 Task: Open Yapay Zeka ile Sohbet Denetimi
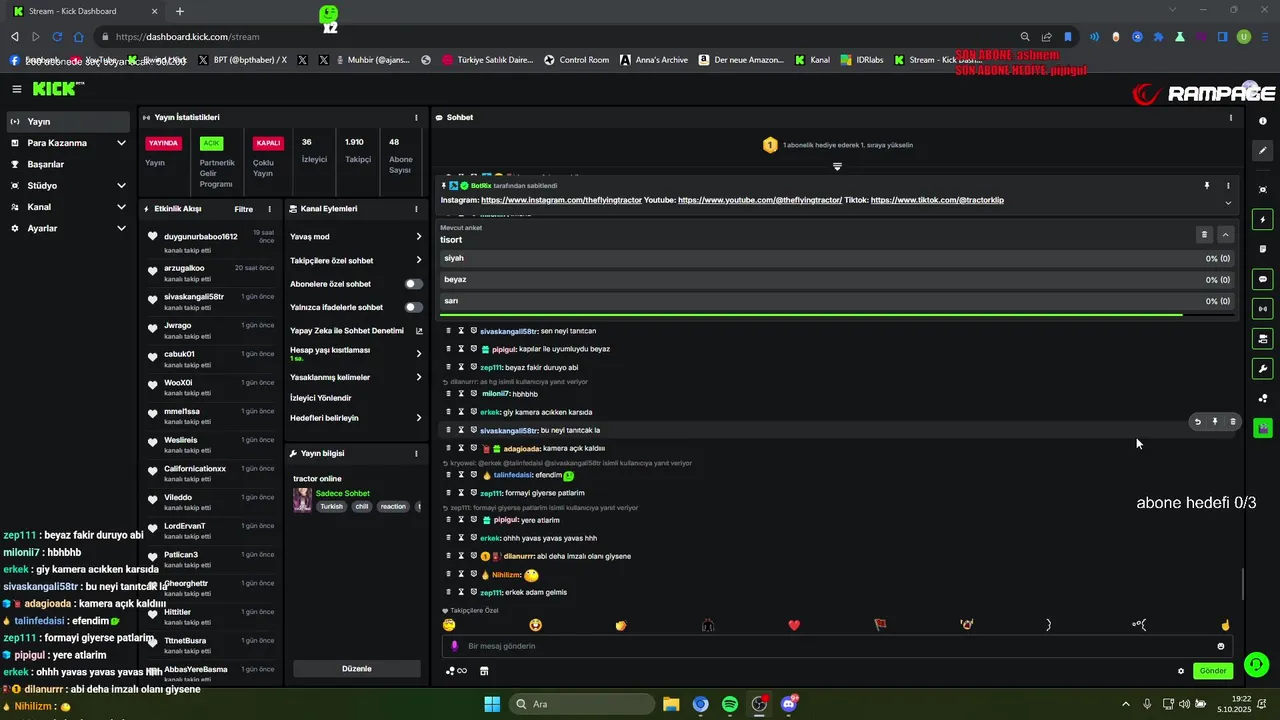[x=356, y=331]
